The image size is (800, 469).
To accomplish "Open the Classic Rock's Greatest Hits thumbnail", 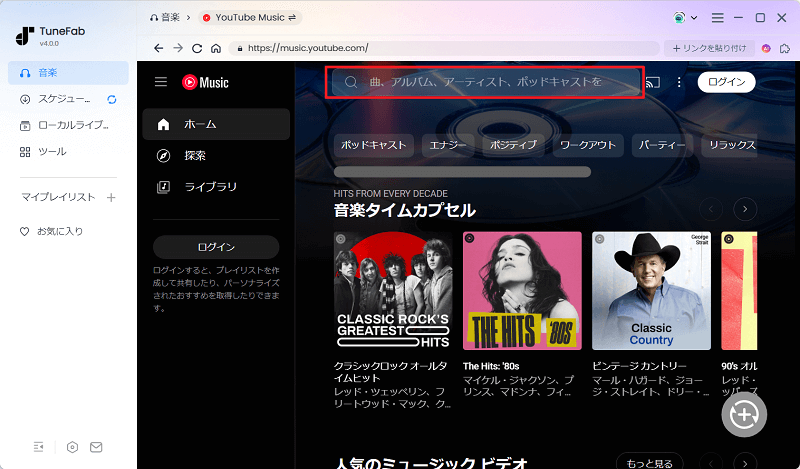I will click(393, 291).
